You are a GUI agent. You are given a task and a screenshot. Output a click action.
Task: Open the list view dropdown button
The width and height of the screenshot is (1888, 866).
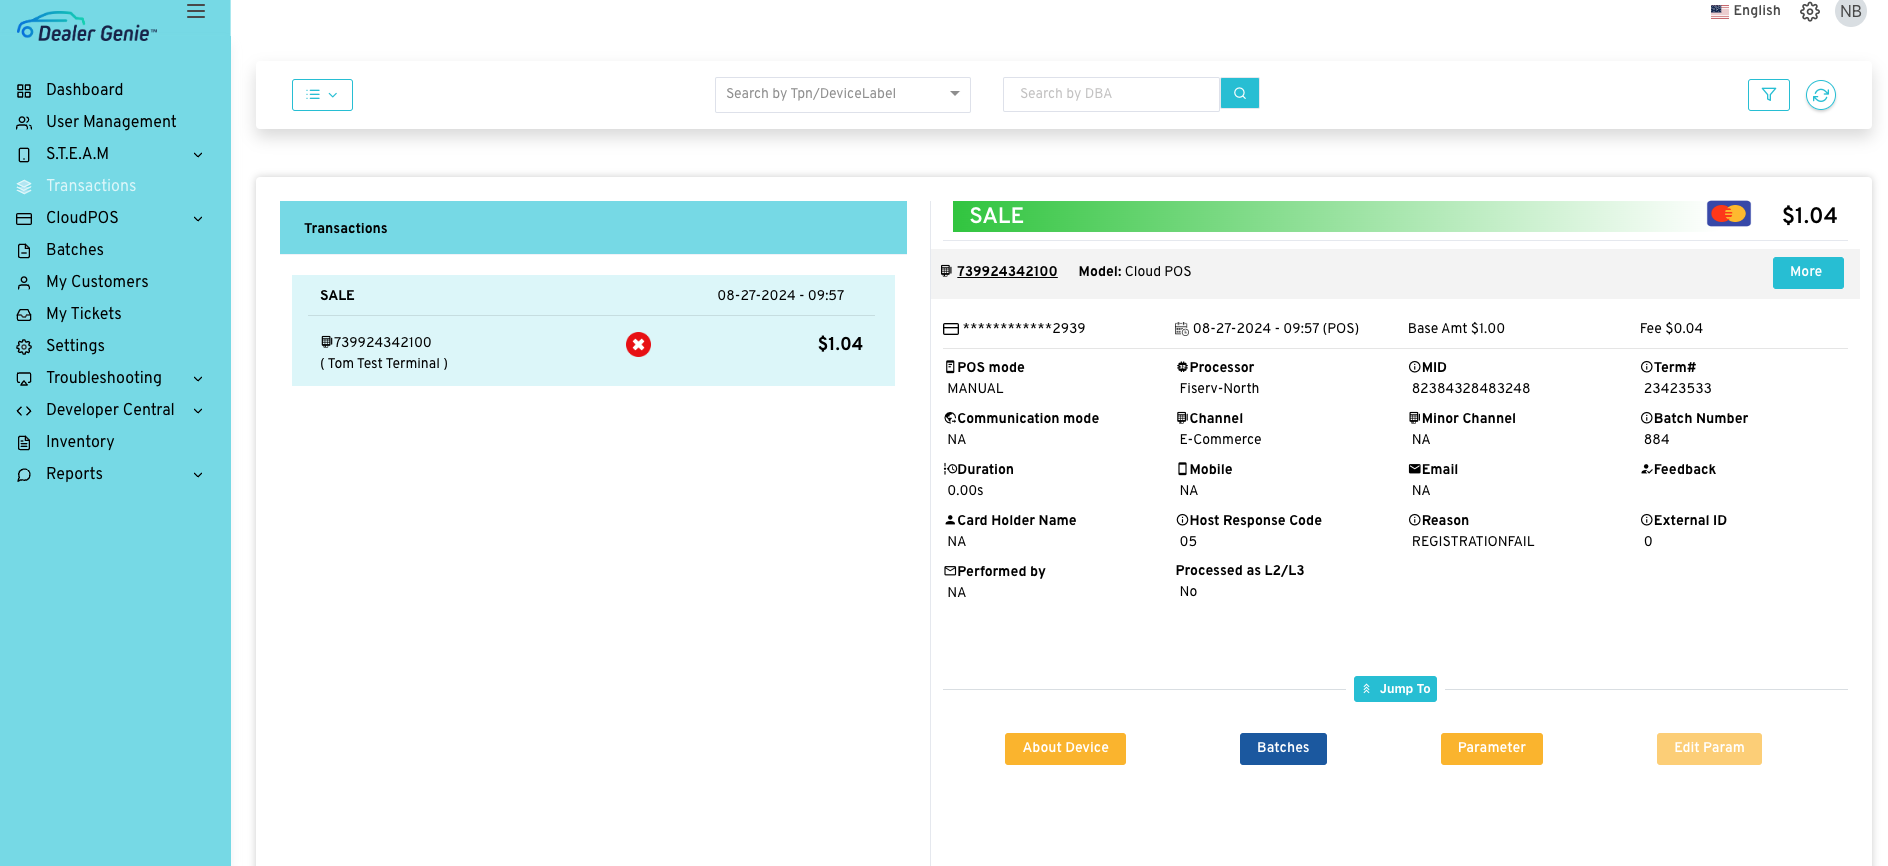[322, 95]
